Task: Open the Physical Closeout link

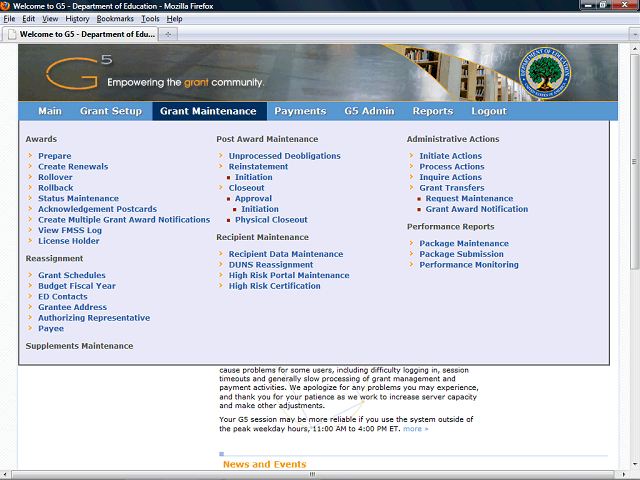Action: pos(271,220)
